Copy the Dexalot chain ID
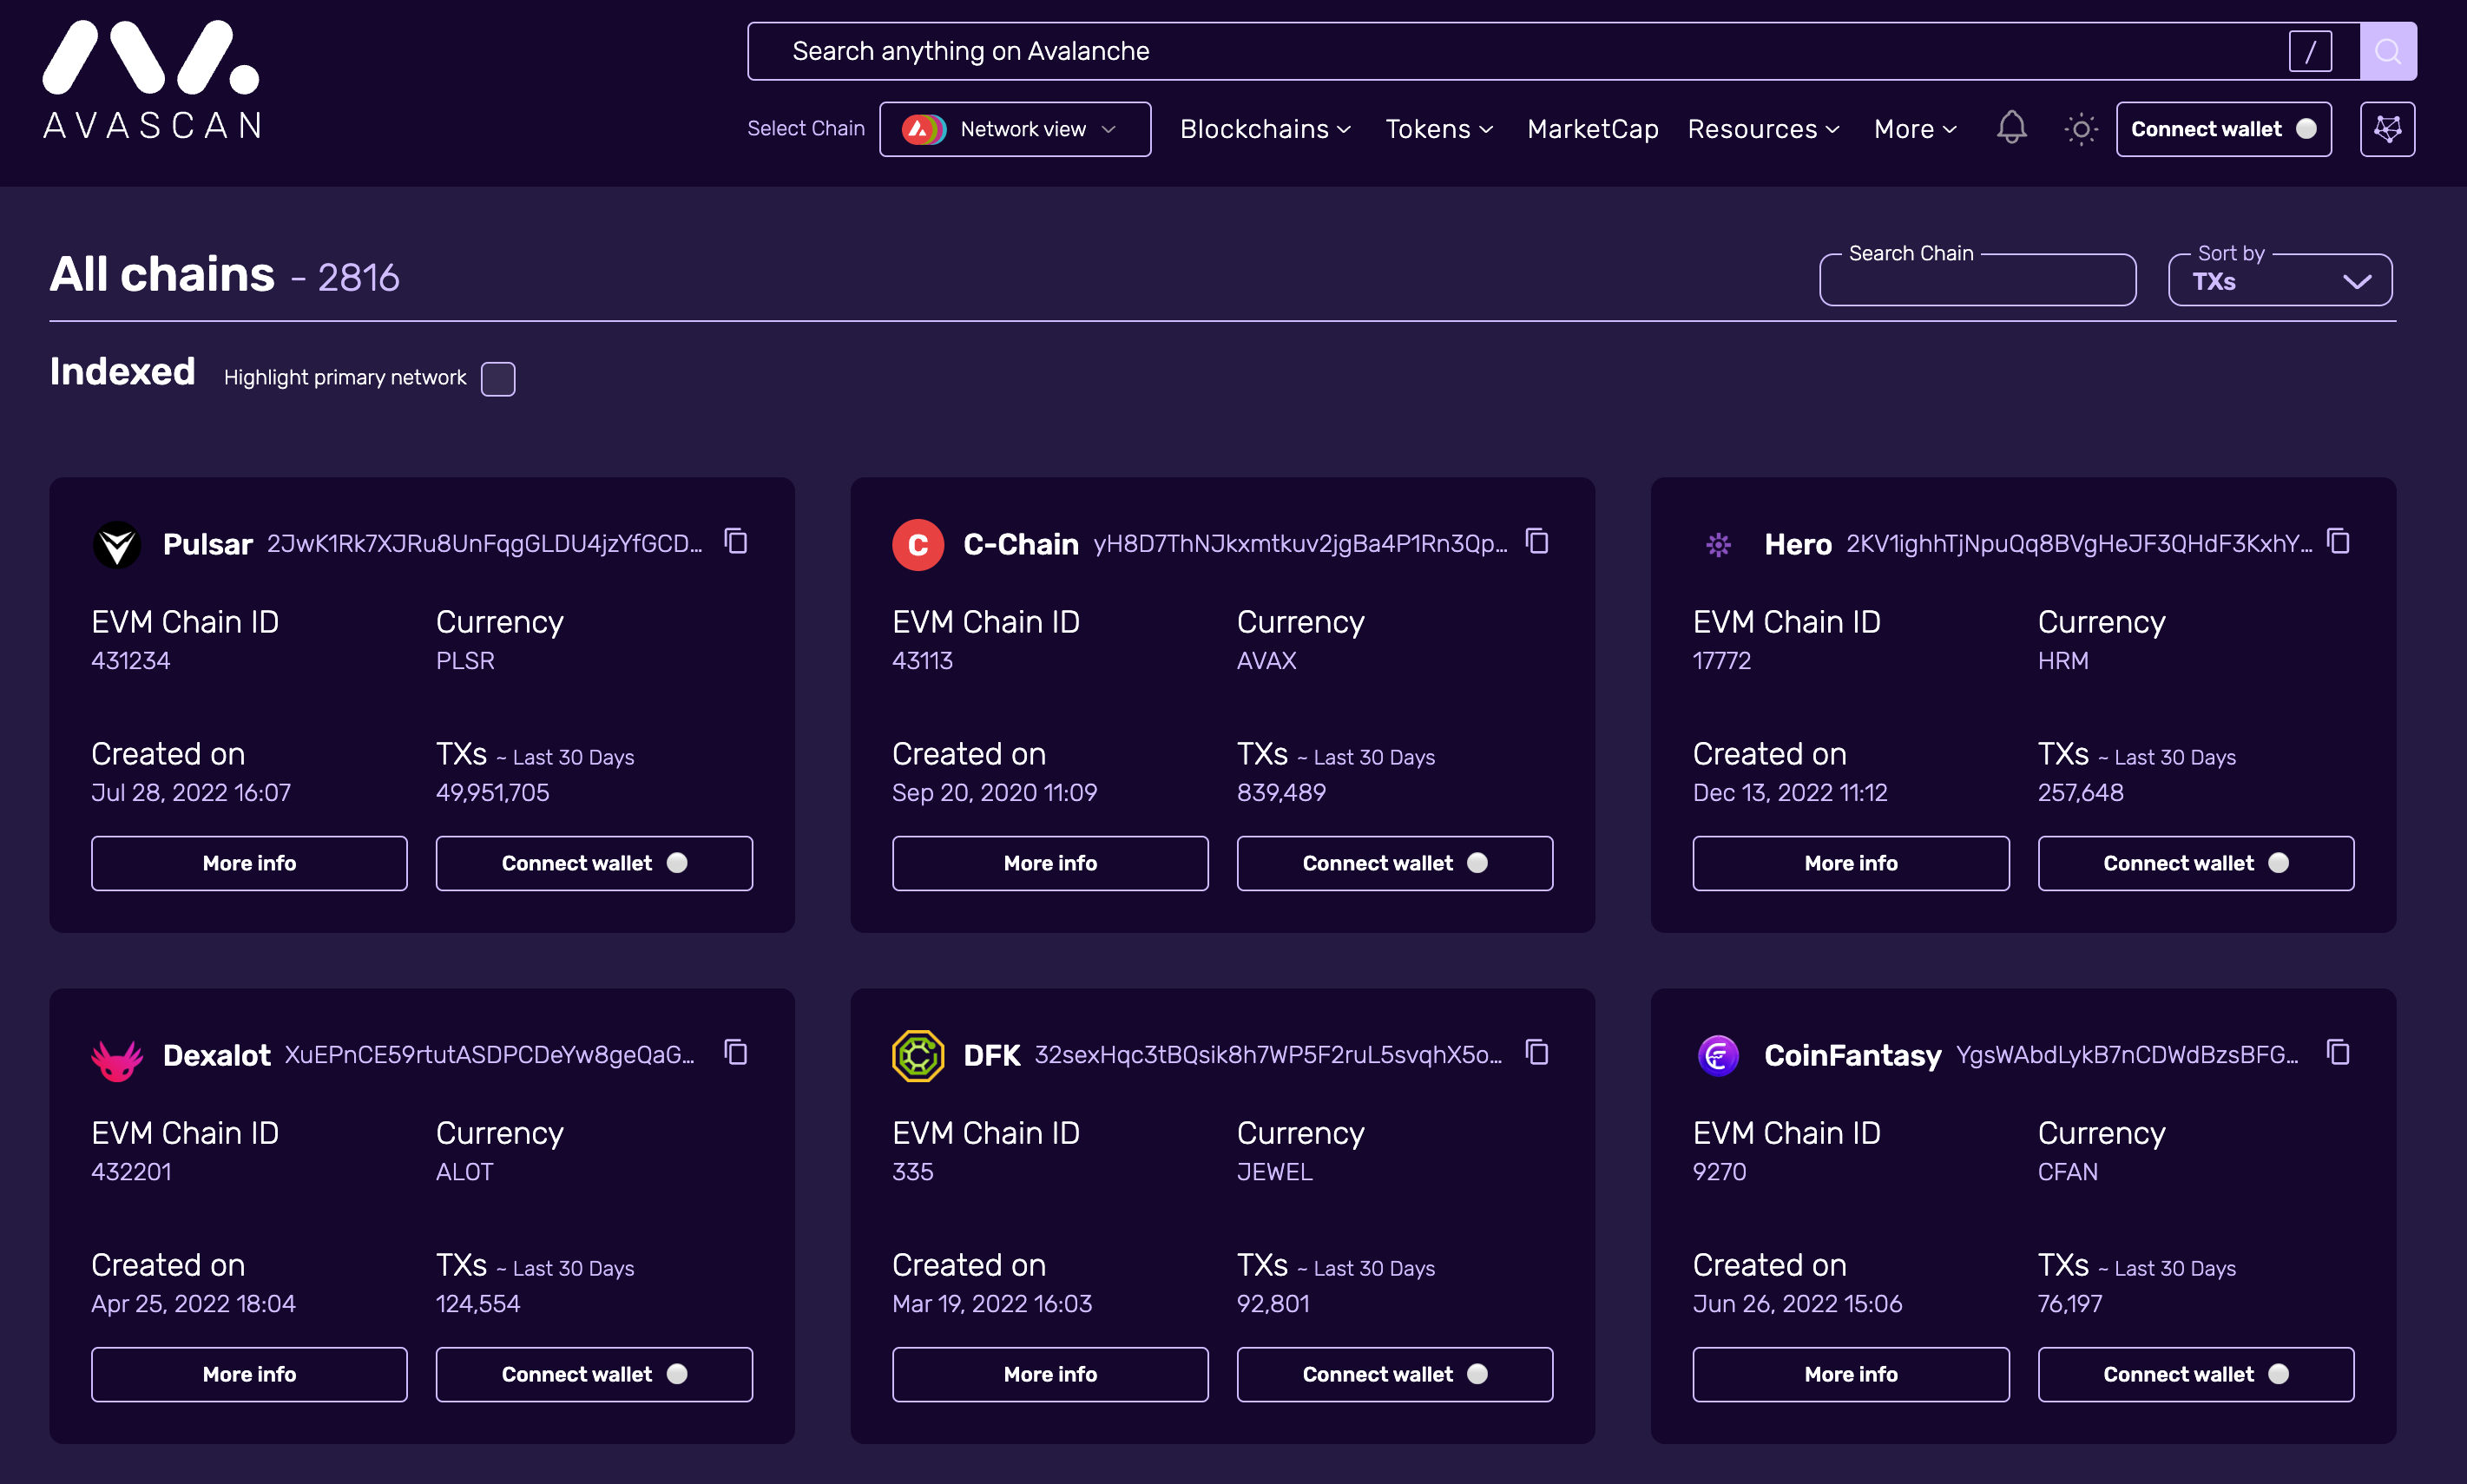This screenshot has height=1484, width=2467. click(x=736, y=1052)
